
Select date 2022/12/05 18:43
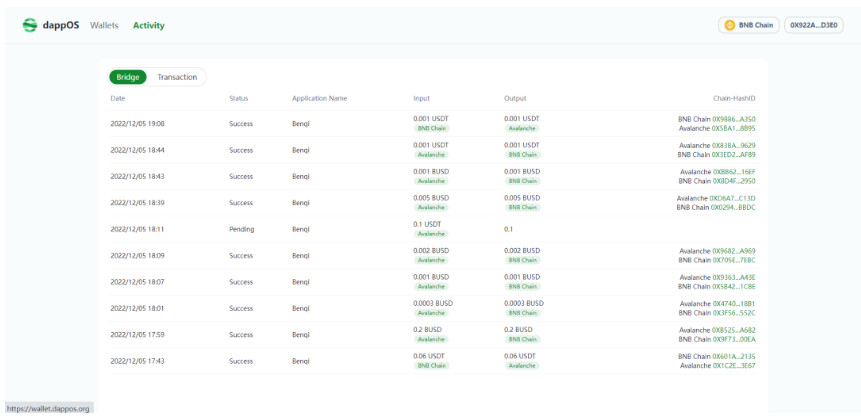(137, 176)
